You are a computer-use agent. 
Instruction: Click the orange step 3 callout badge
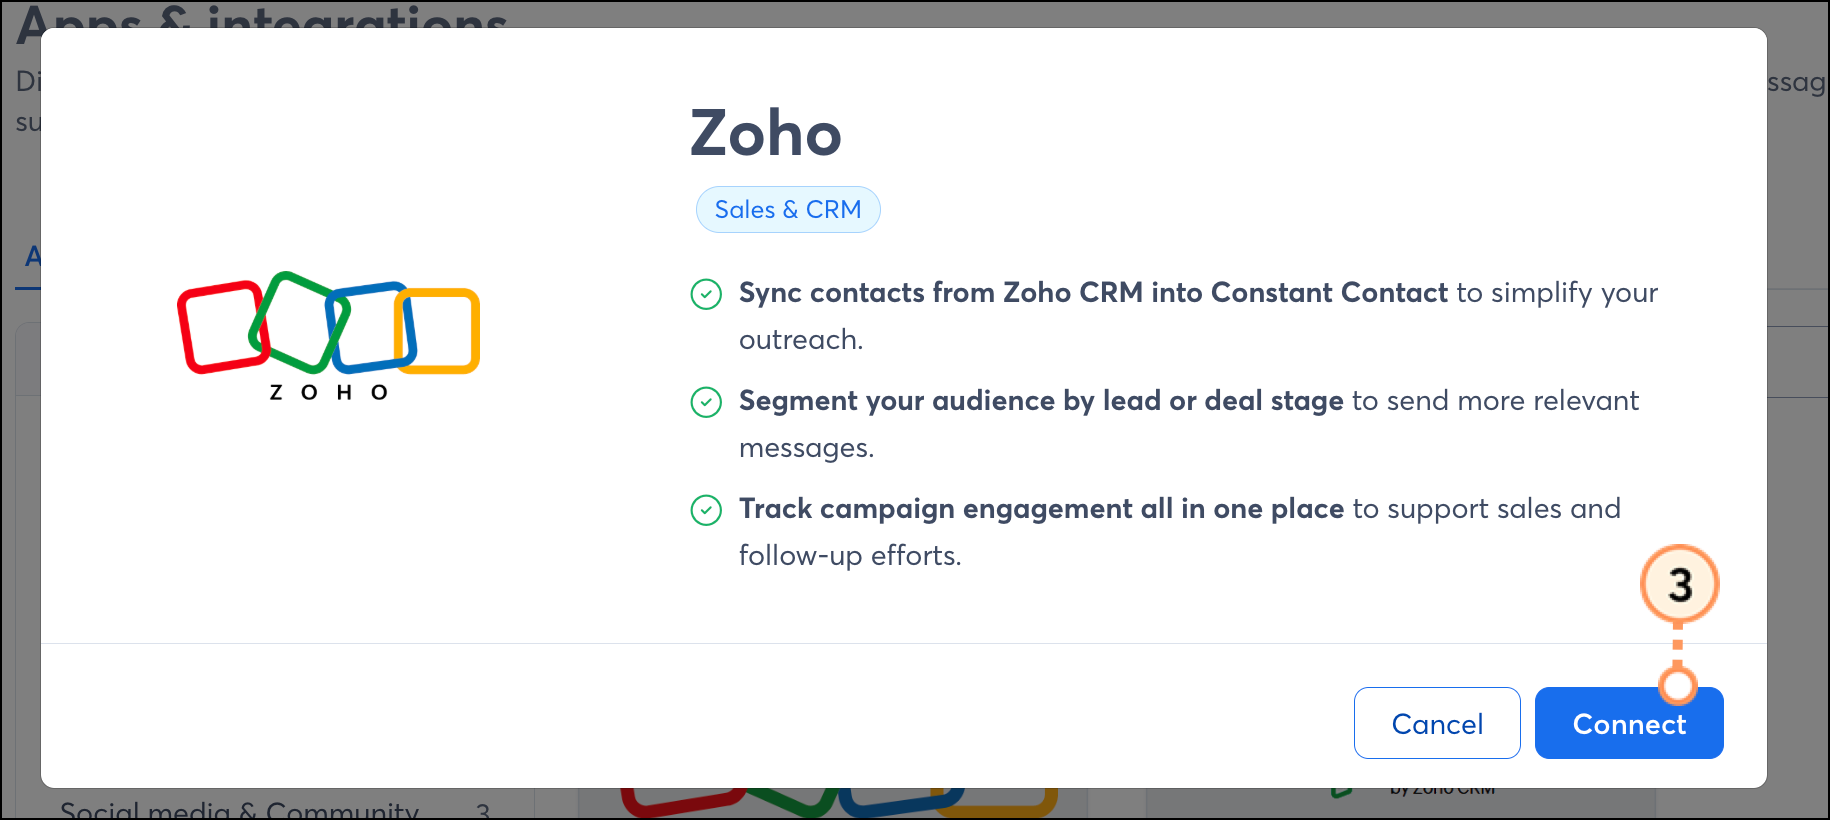point(1679,584)
